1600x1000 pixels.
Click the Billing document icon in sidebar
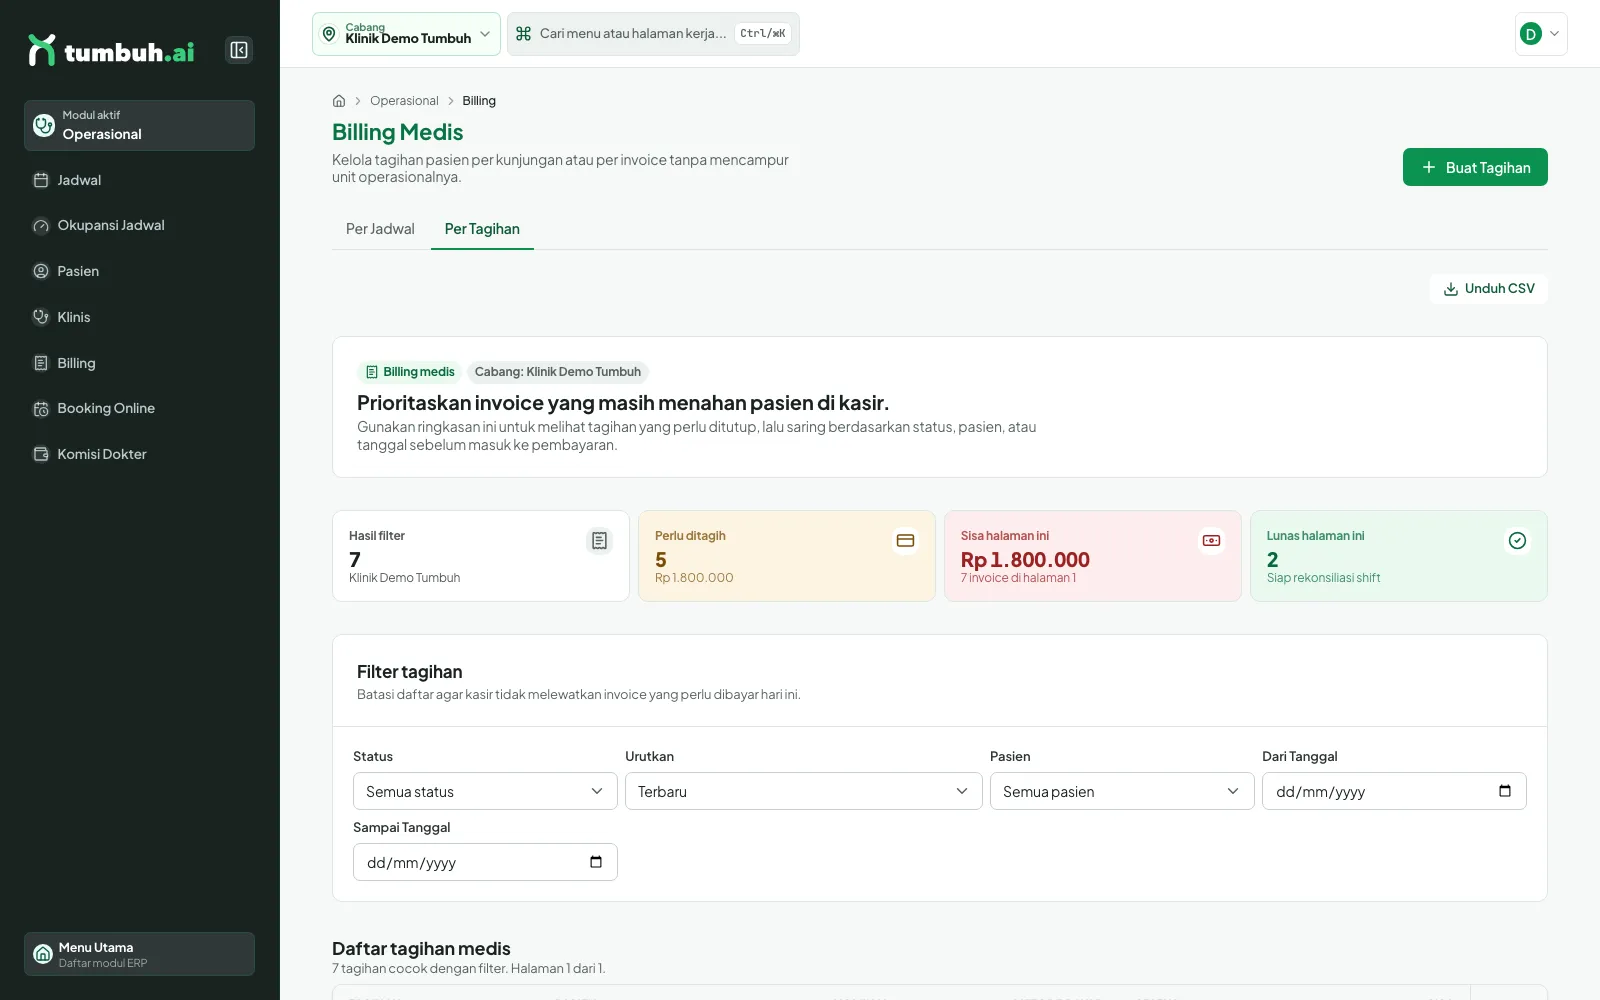click(41, 363)
